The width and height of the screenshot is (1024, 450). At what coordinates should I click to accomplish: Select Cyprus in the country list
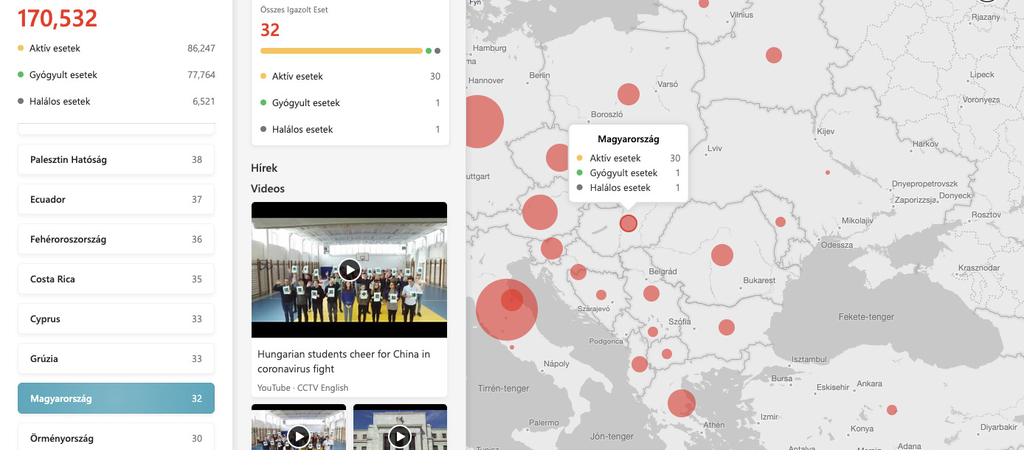click(x=116, y=319)
